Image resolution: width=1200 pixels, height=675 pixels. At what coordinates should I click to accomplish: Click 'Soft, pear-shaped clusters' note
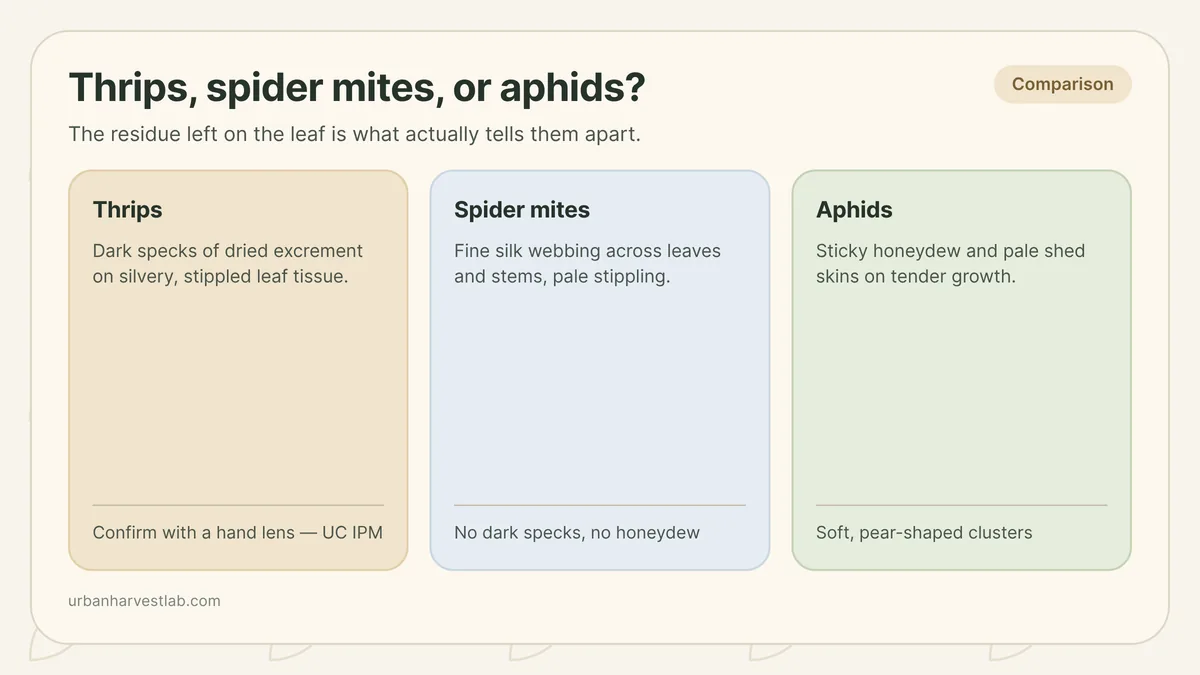924,532
